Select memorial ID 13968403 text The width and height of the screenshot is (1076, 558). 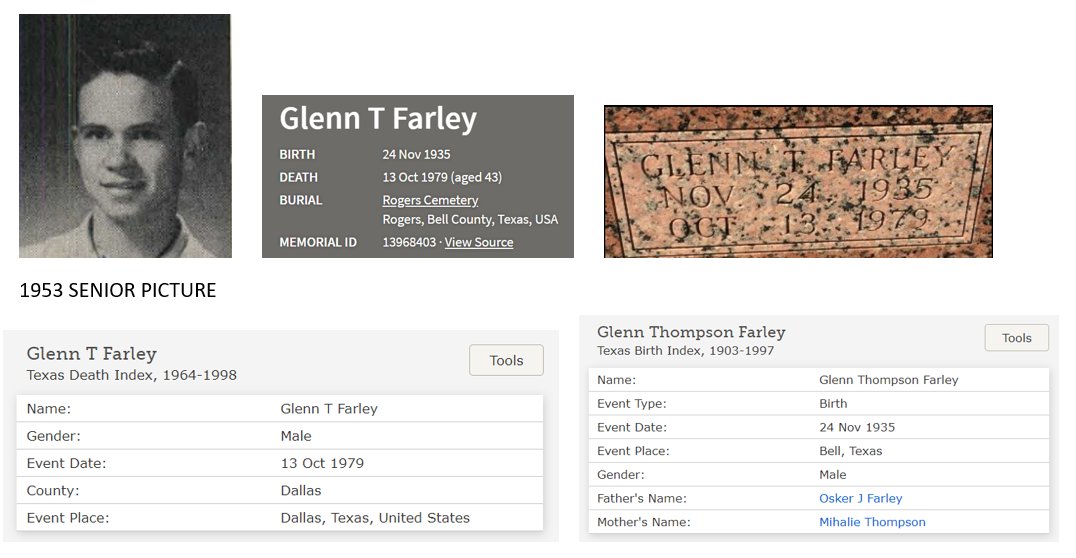[409, 242]
